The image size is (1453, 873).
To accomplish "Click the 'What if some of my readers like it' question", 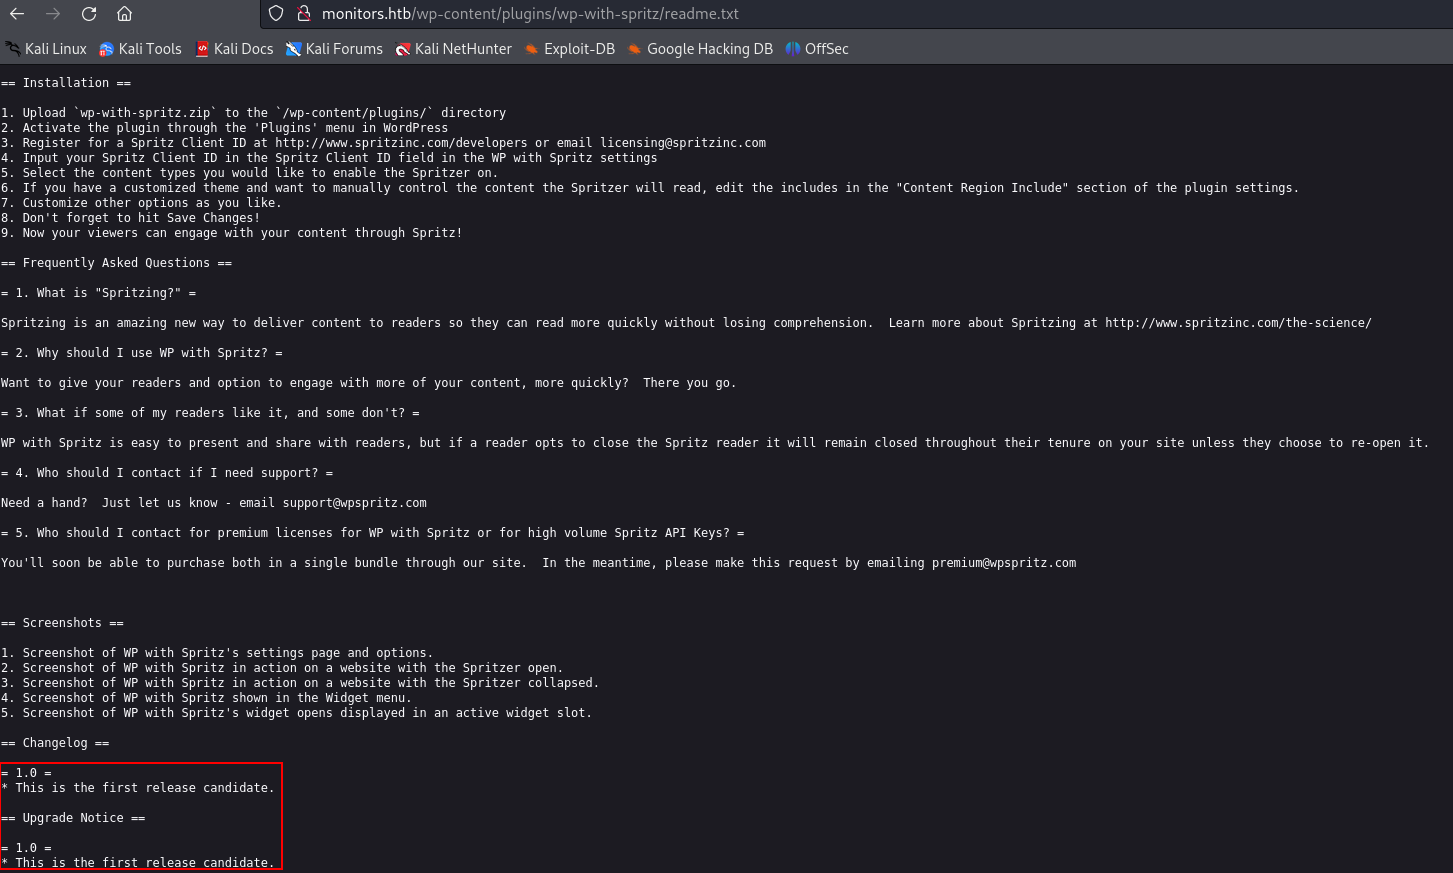I will 211,413.
